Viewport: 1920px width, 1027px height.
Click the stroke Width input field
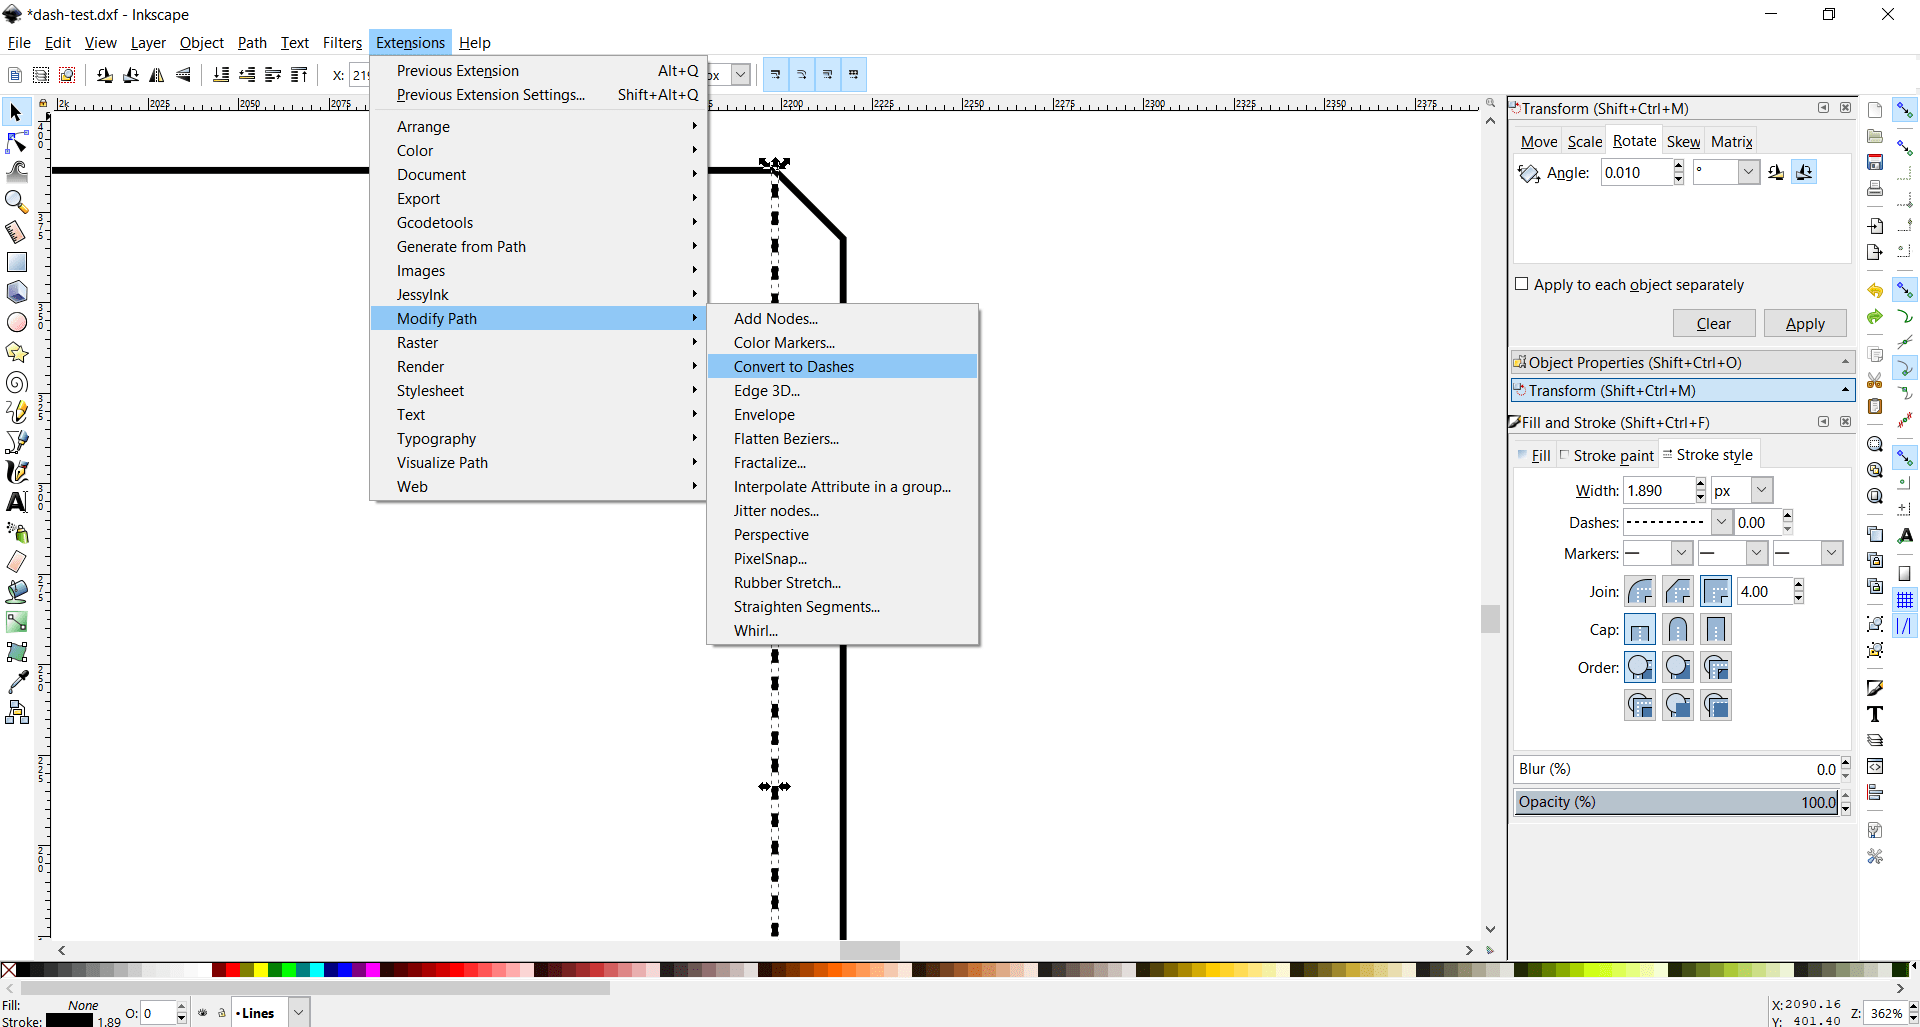[1659, 490]
